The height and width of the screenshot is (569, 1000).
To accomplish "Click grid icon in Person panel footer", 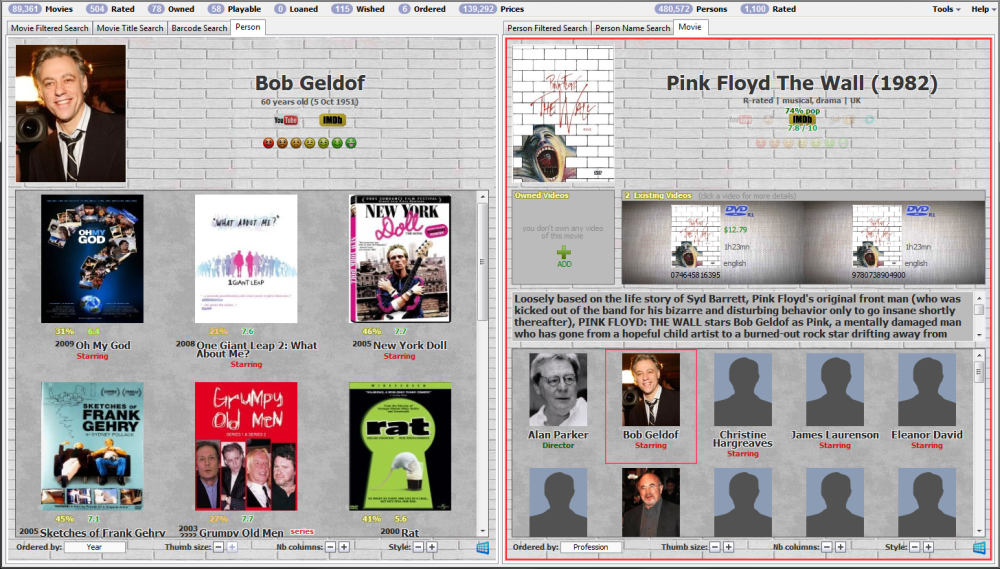I will click(483, 547).
